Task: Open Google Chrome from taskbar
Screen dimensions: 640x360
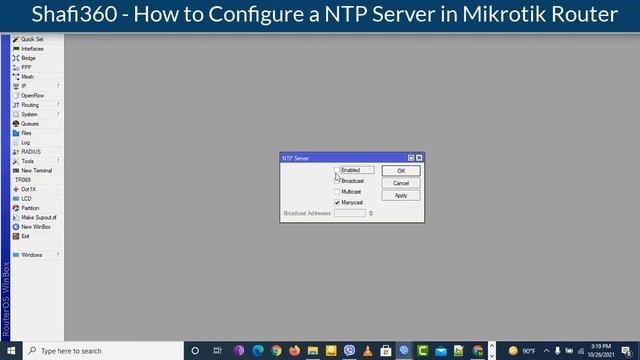Action: coord(276,351)
